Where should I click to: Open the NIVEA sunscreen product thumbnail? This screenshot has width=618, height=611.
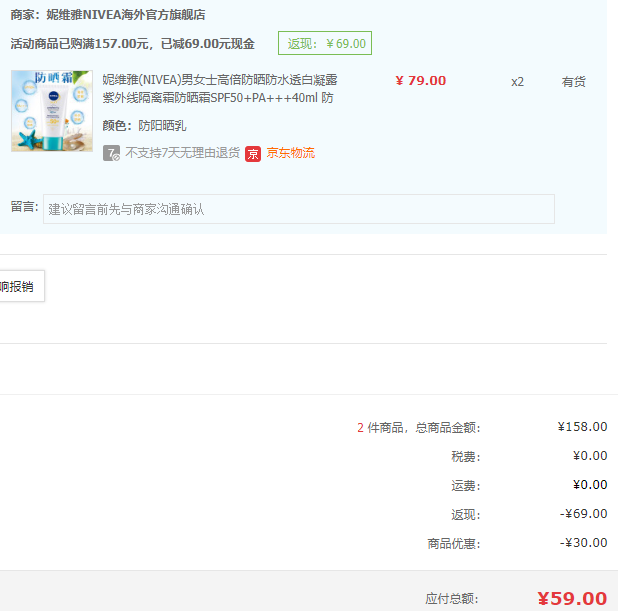coord(52,111)
